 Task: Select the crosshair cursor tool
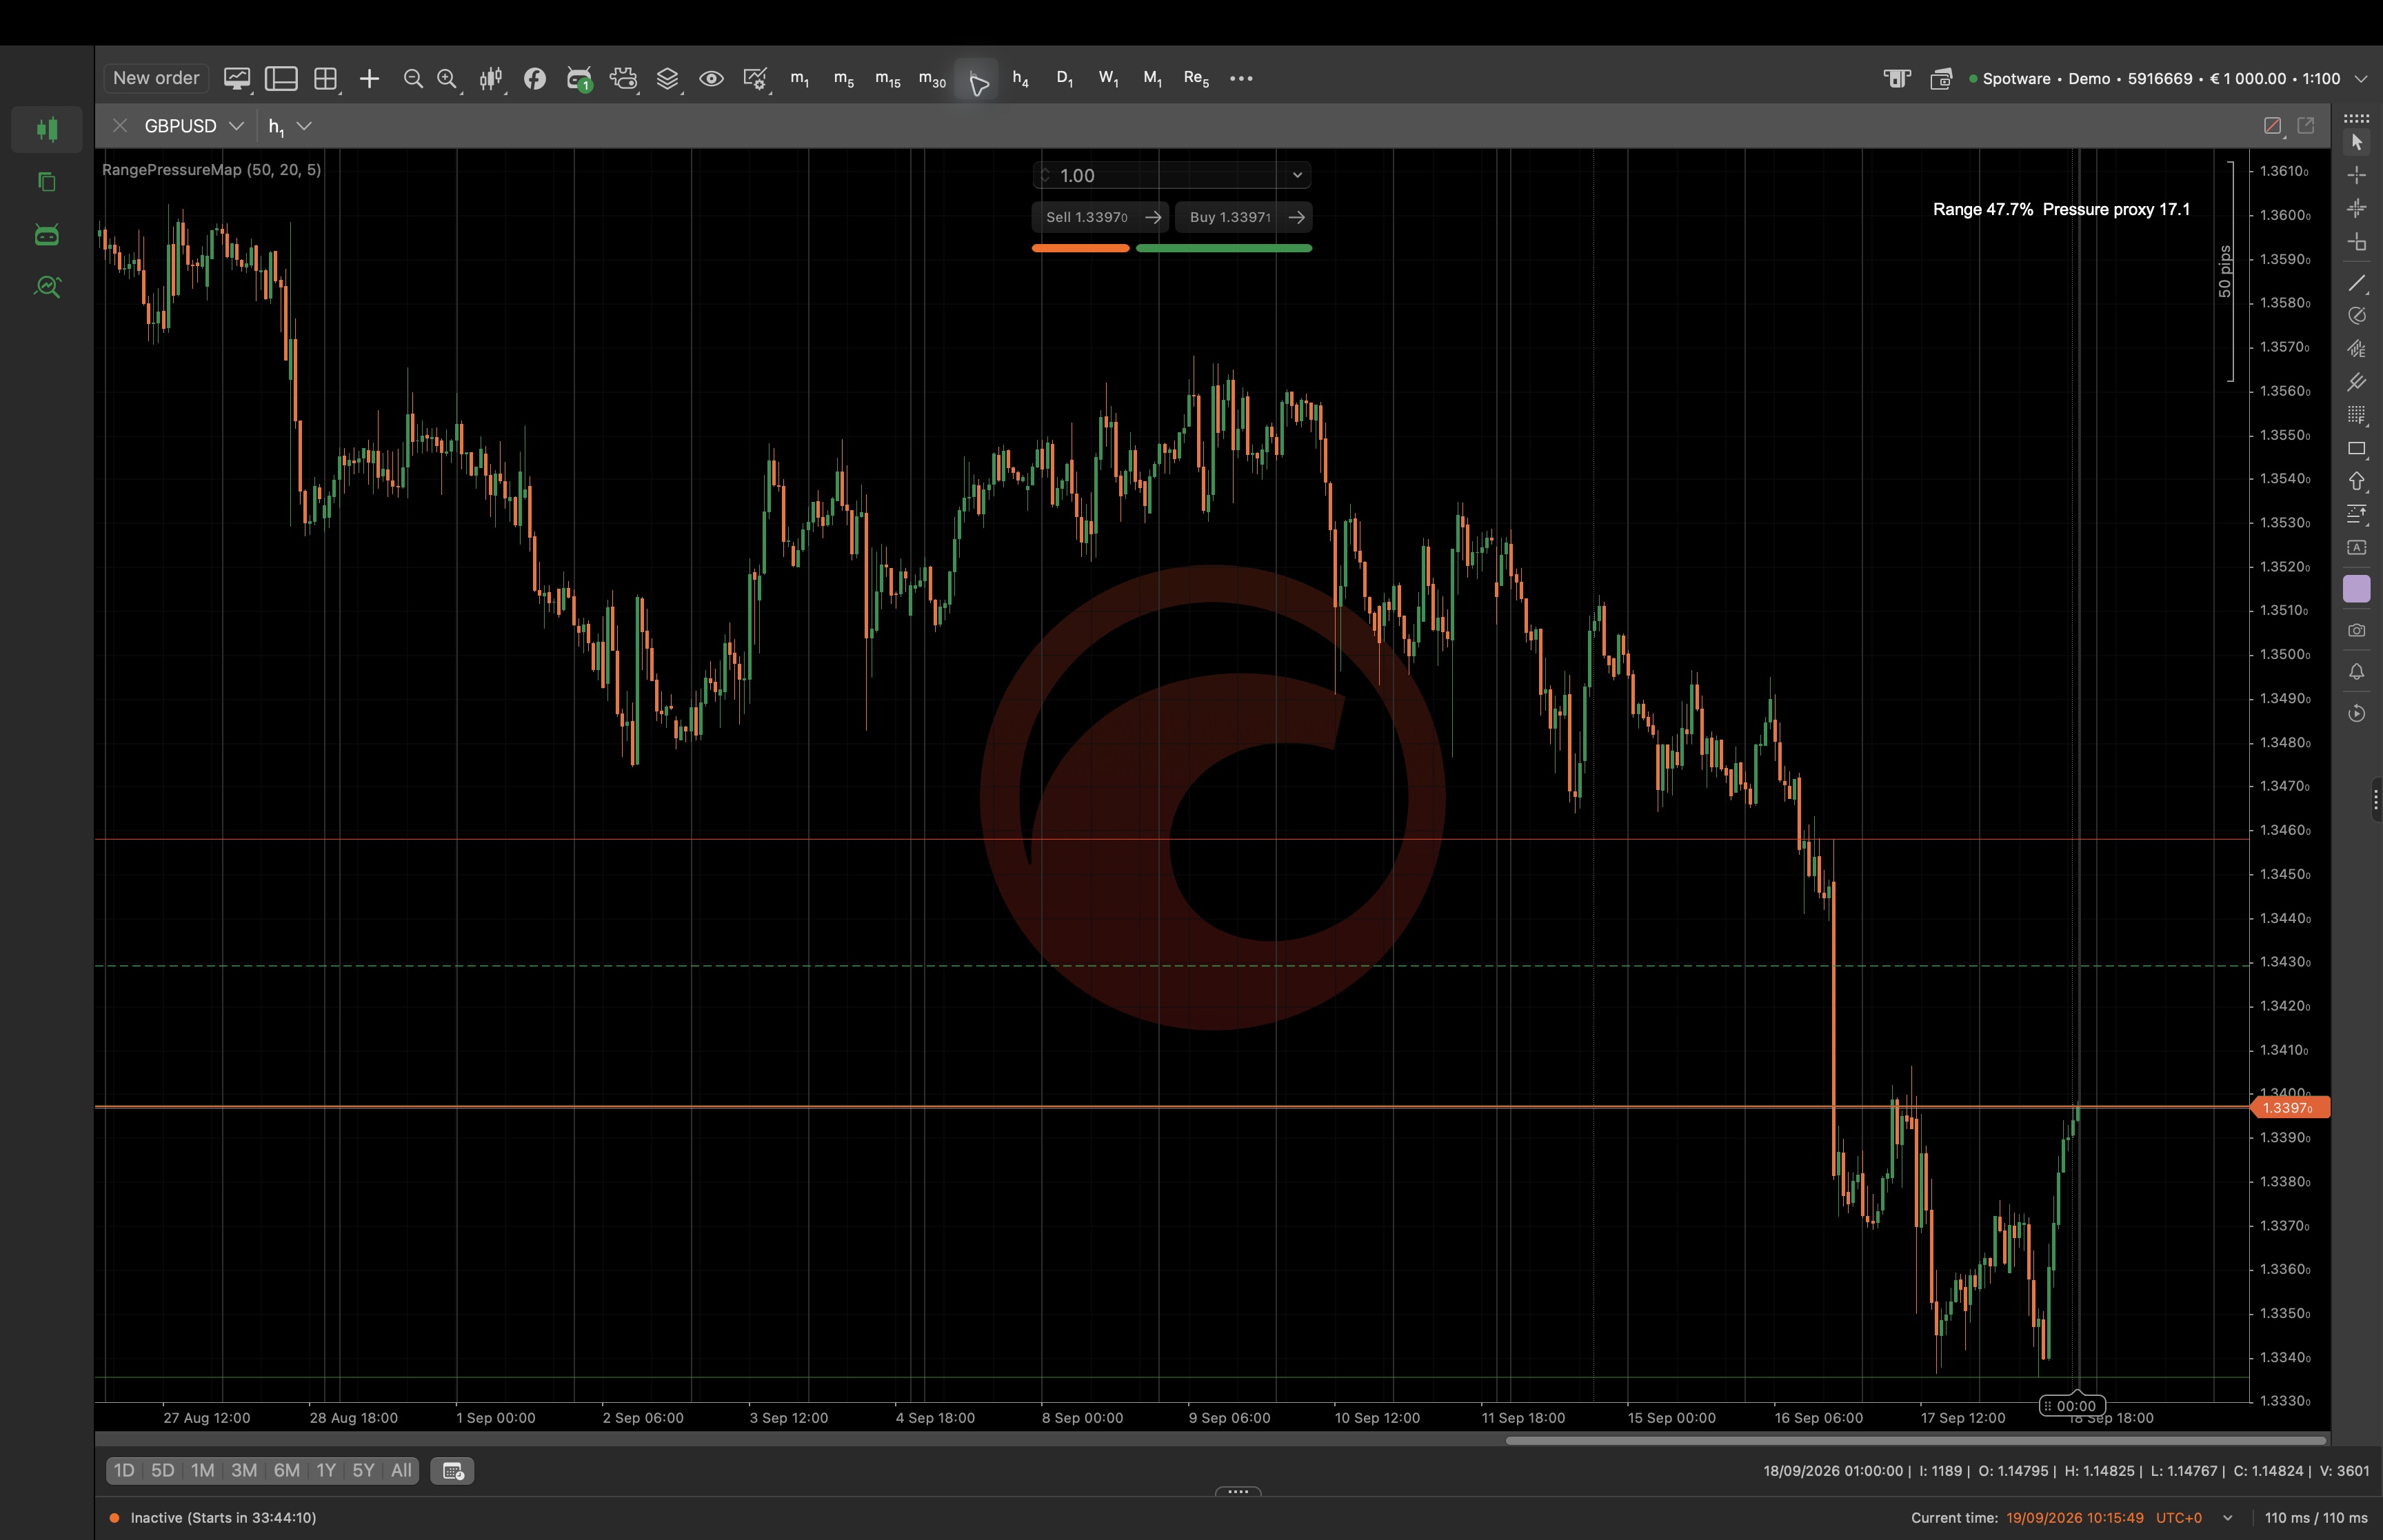tap(2357, 175)
